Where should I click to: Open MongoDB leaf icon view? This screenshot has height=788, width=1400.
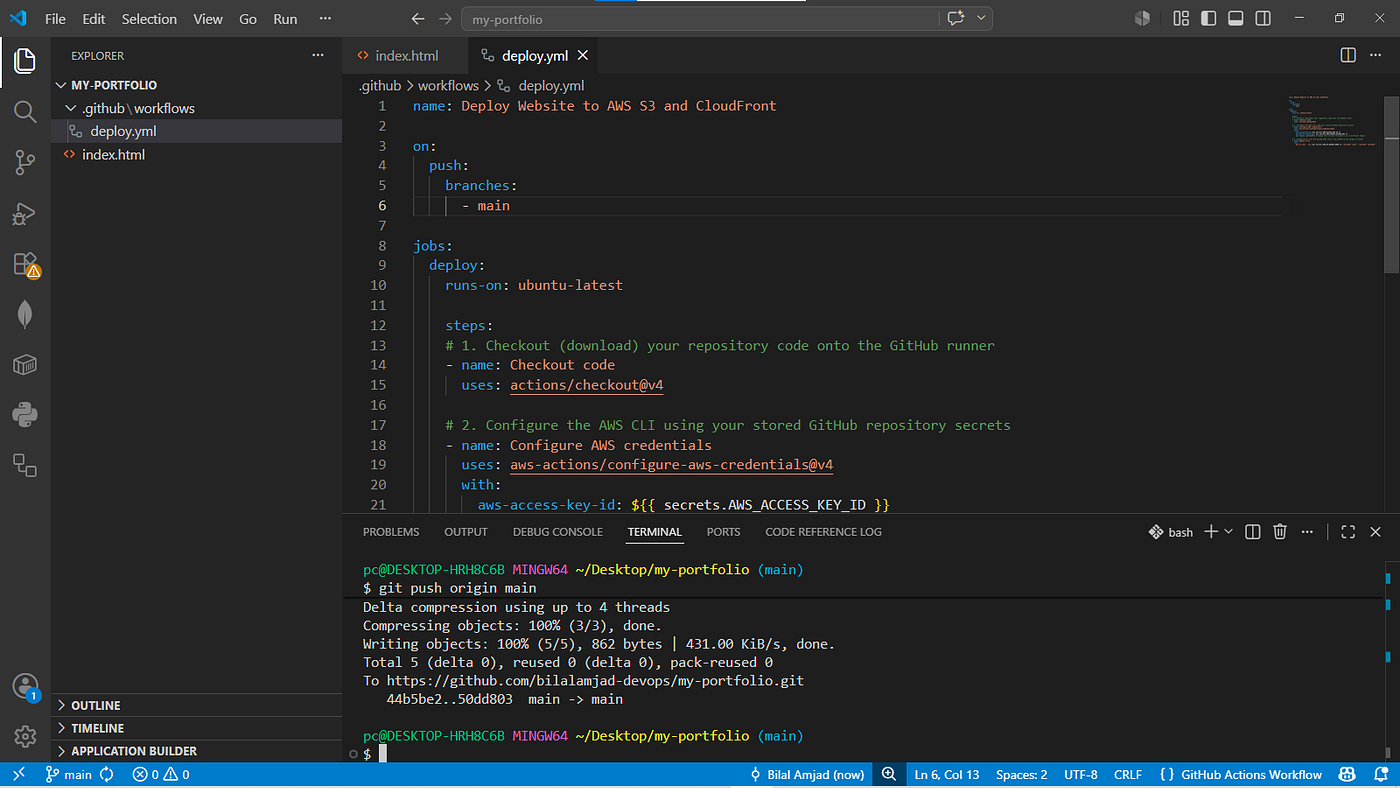[25, 314]
